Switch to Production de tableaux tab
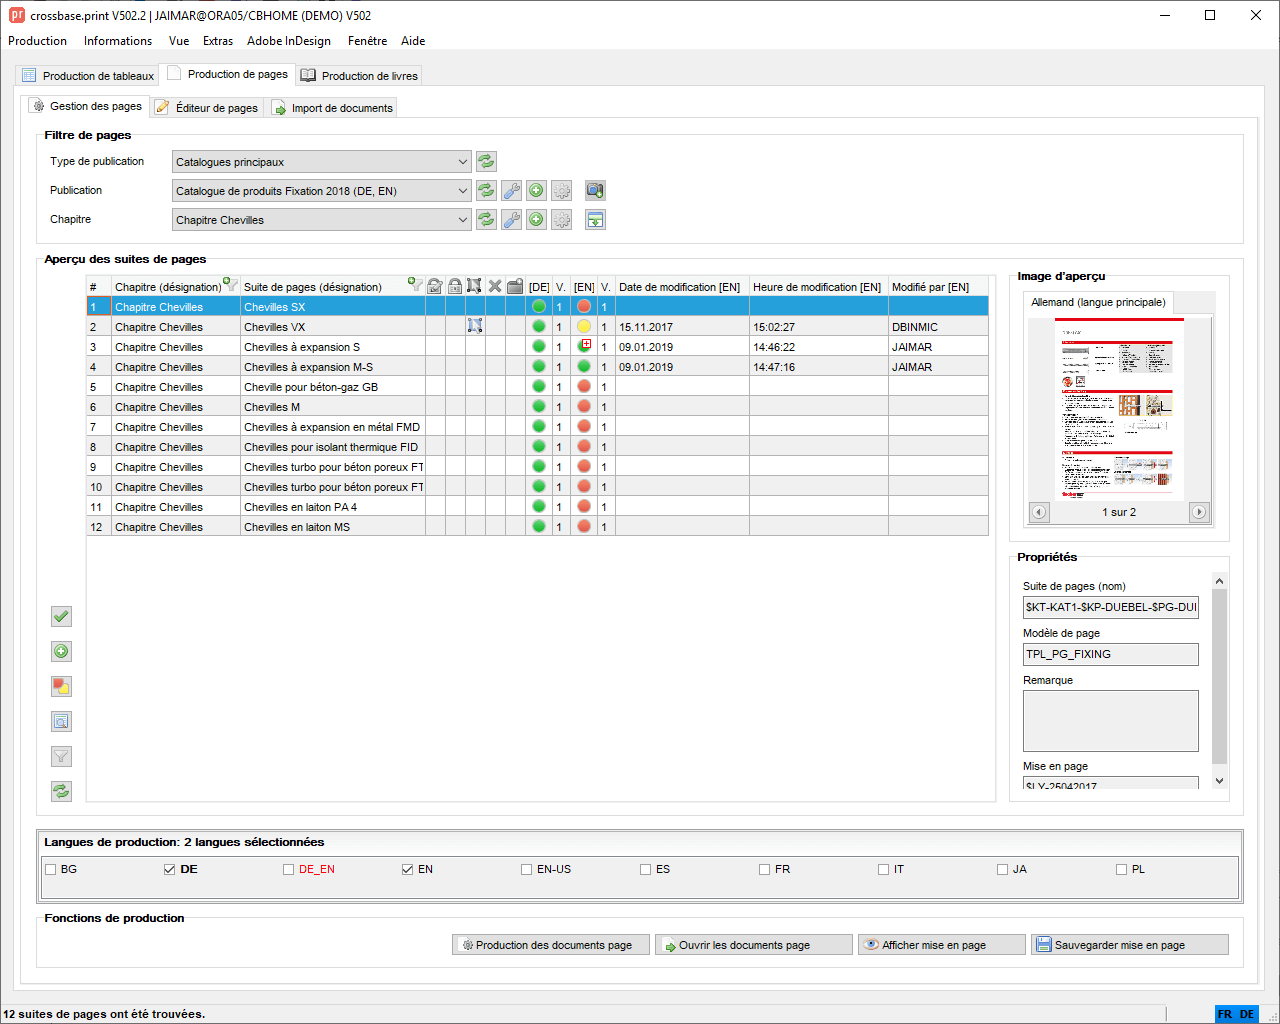 [88, 76]
